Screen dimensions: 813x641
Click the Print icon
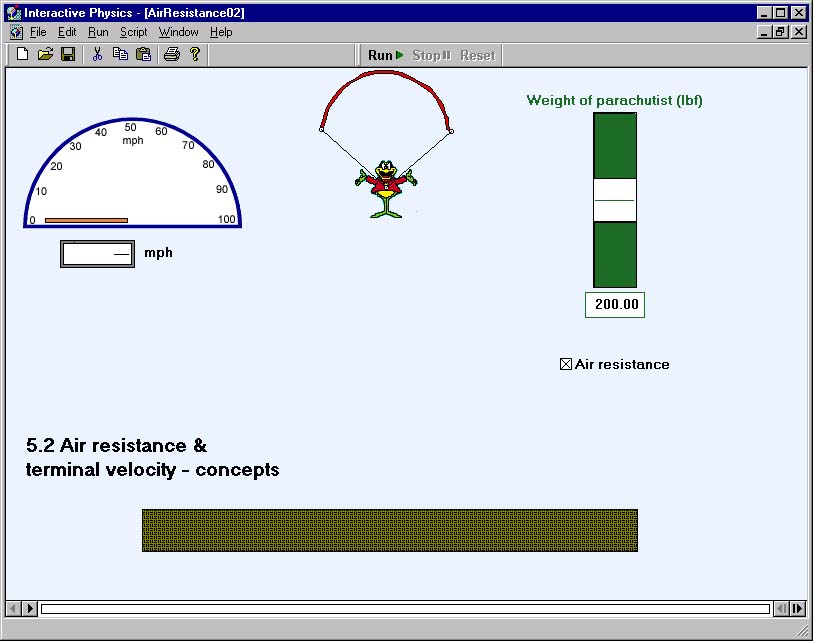(172, 54)
